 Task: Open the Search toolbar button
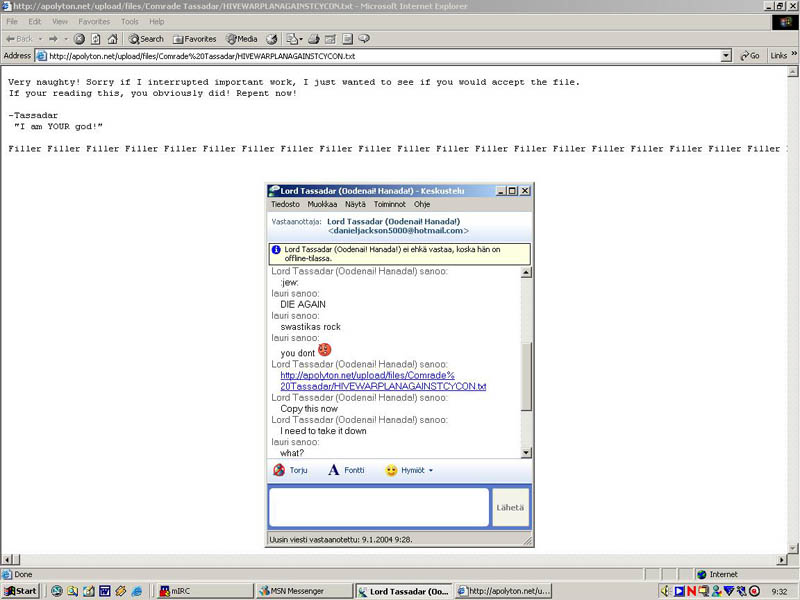[x=146, y=39]
